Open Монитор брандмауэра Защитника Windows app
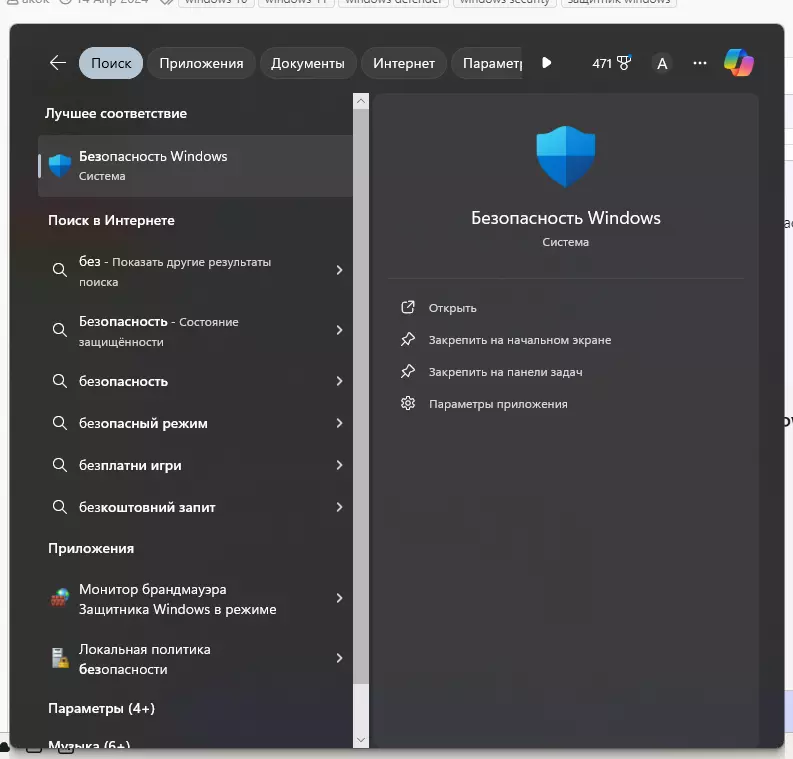 click(x=178, y=599)
